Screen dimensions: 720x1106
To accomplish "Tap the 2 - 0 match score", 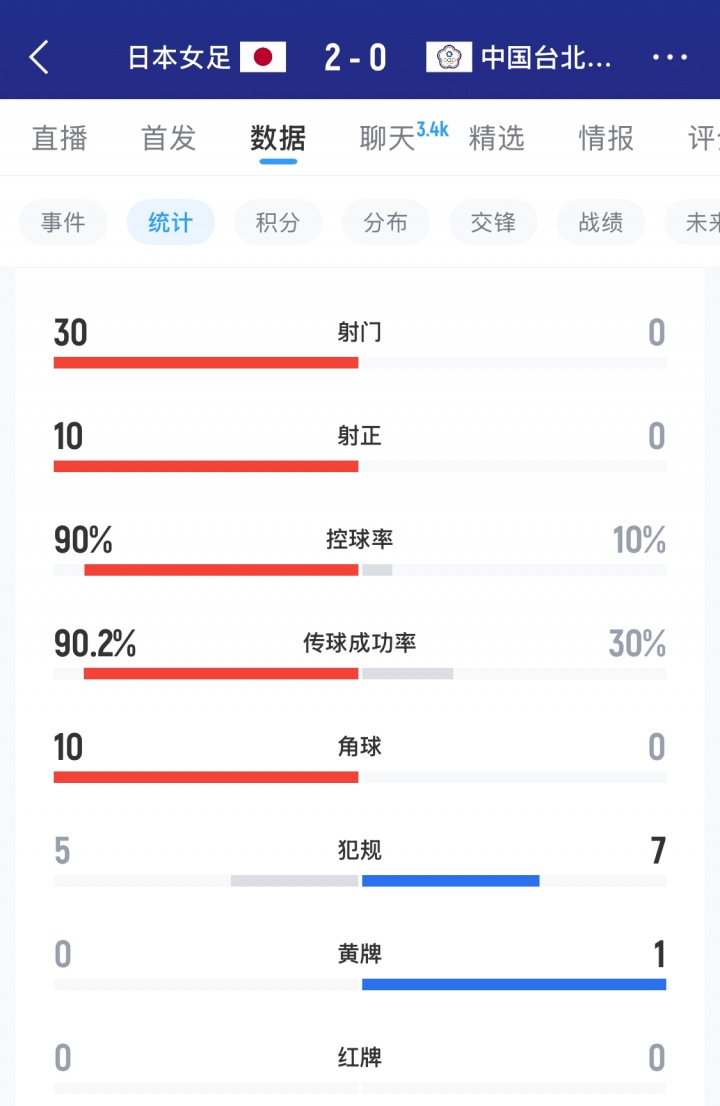I will coord(355,57).
